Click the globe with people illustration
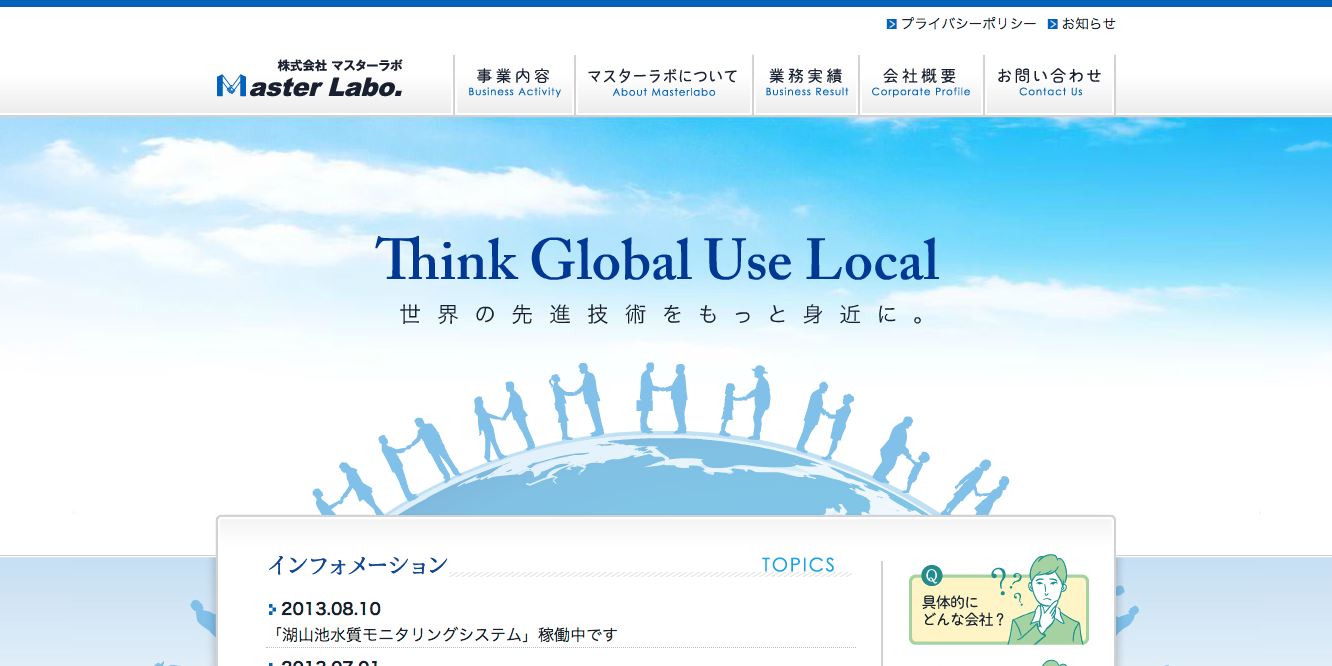Image resolution: width=1332 pixels, height=666 pixels. click(662, 440)
